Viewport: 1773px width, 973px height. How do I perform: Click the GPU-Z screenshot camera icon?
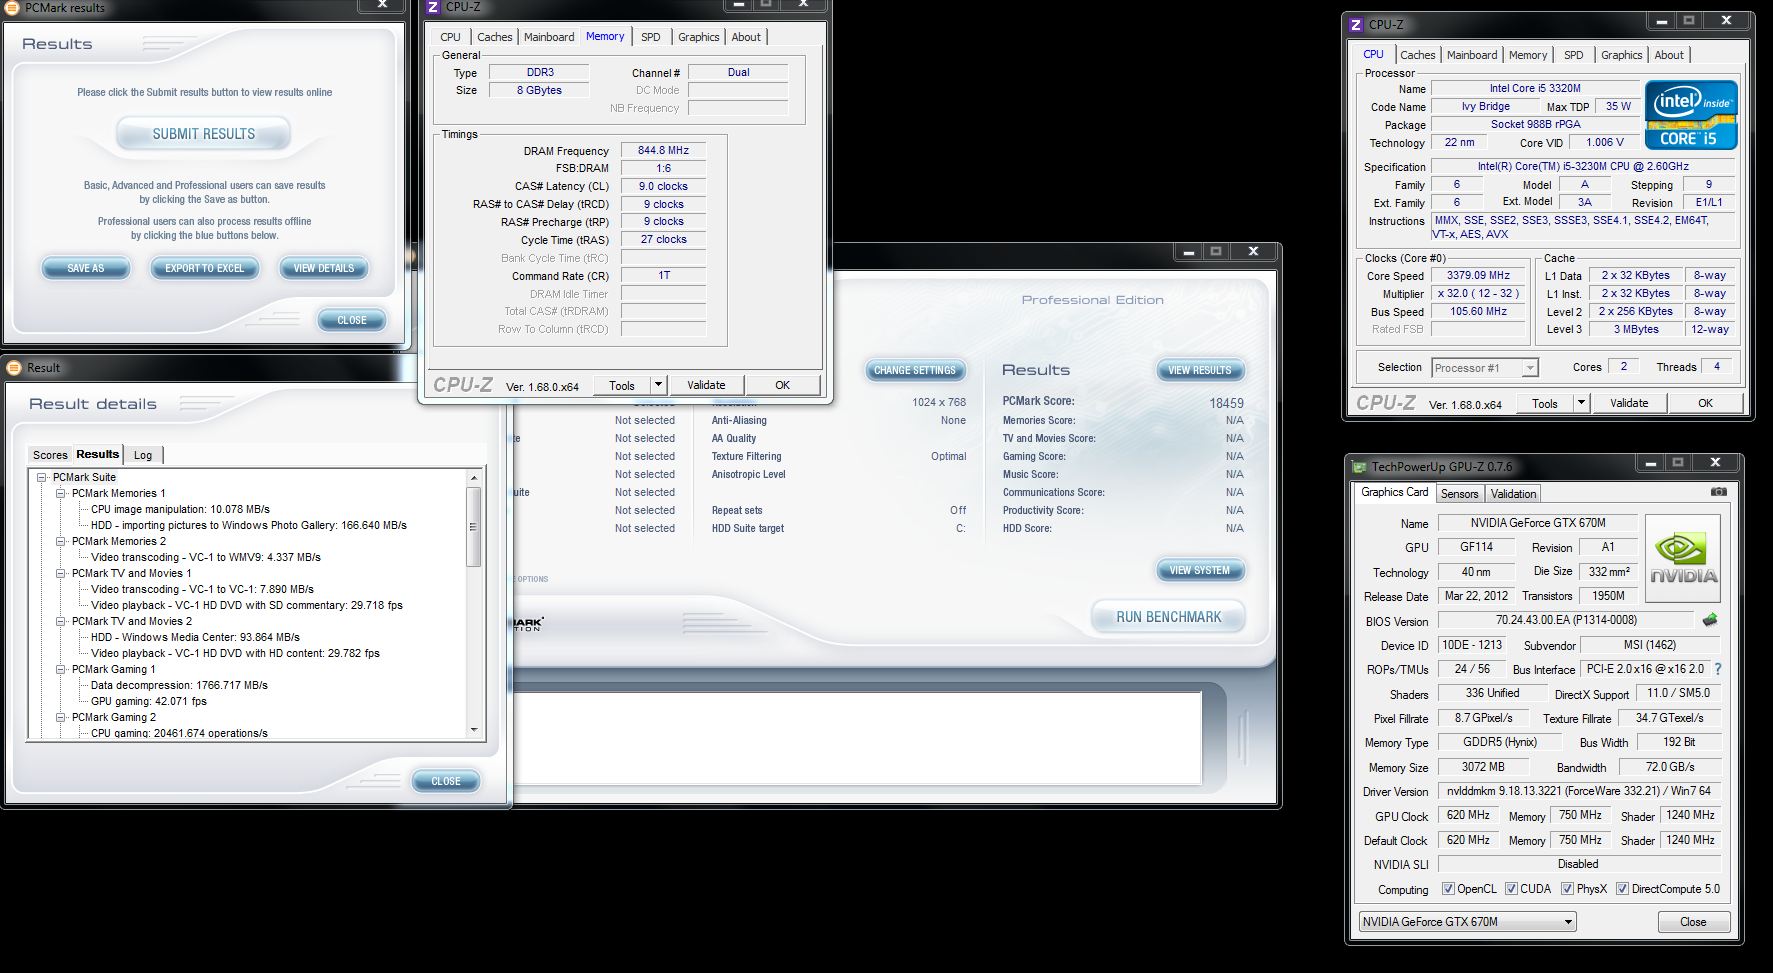1718,492
